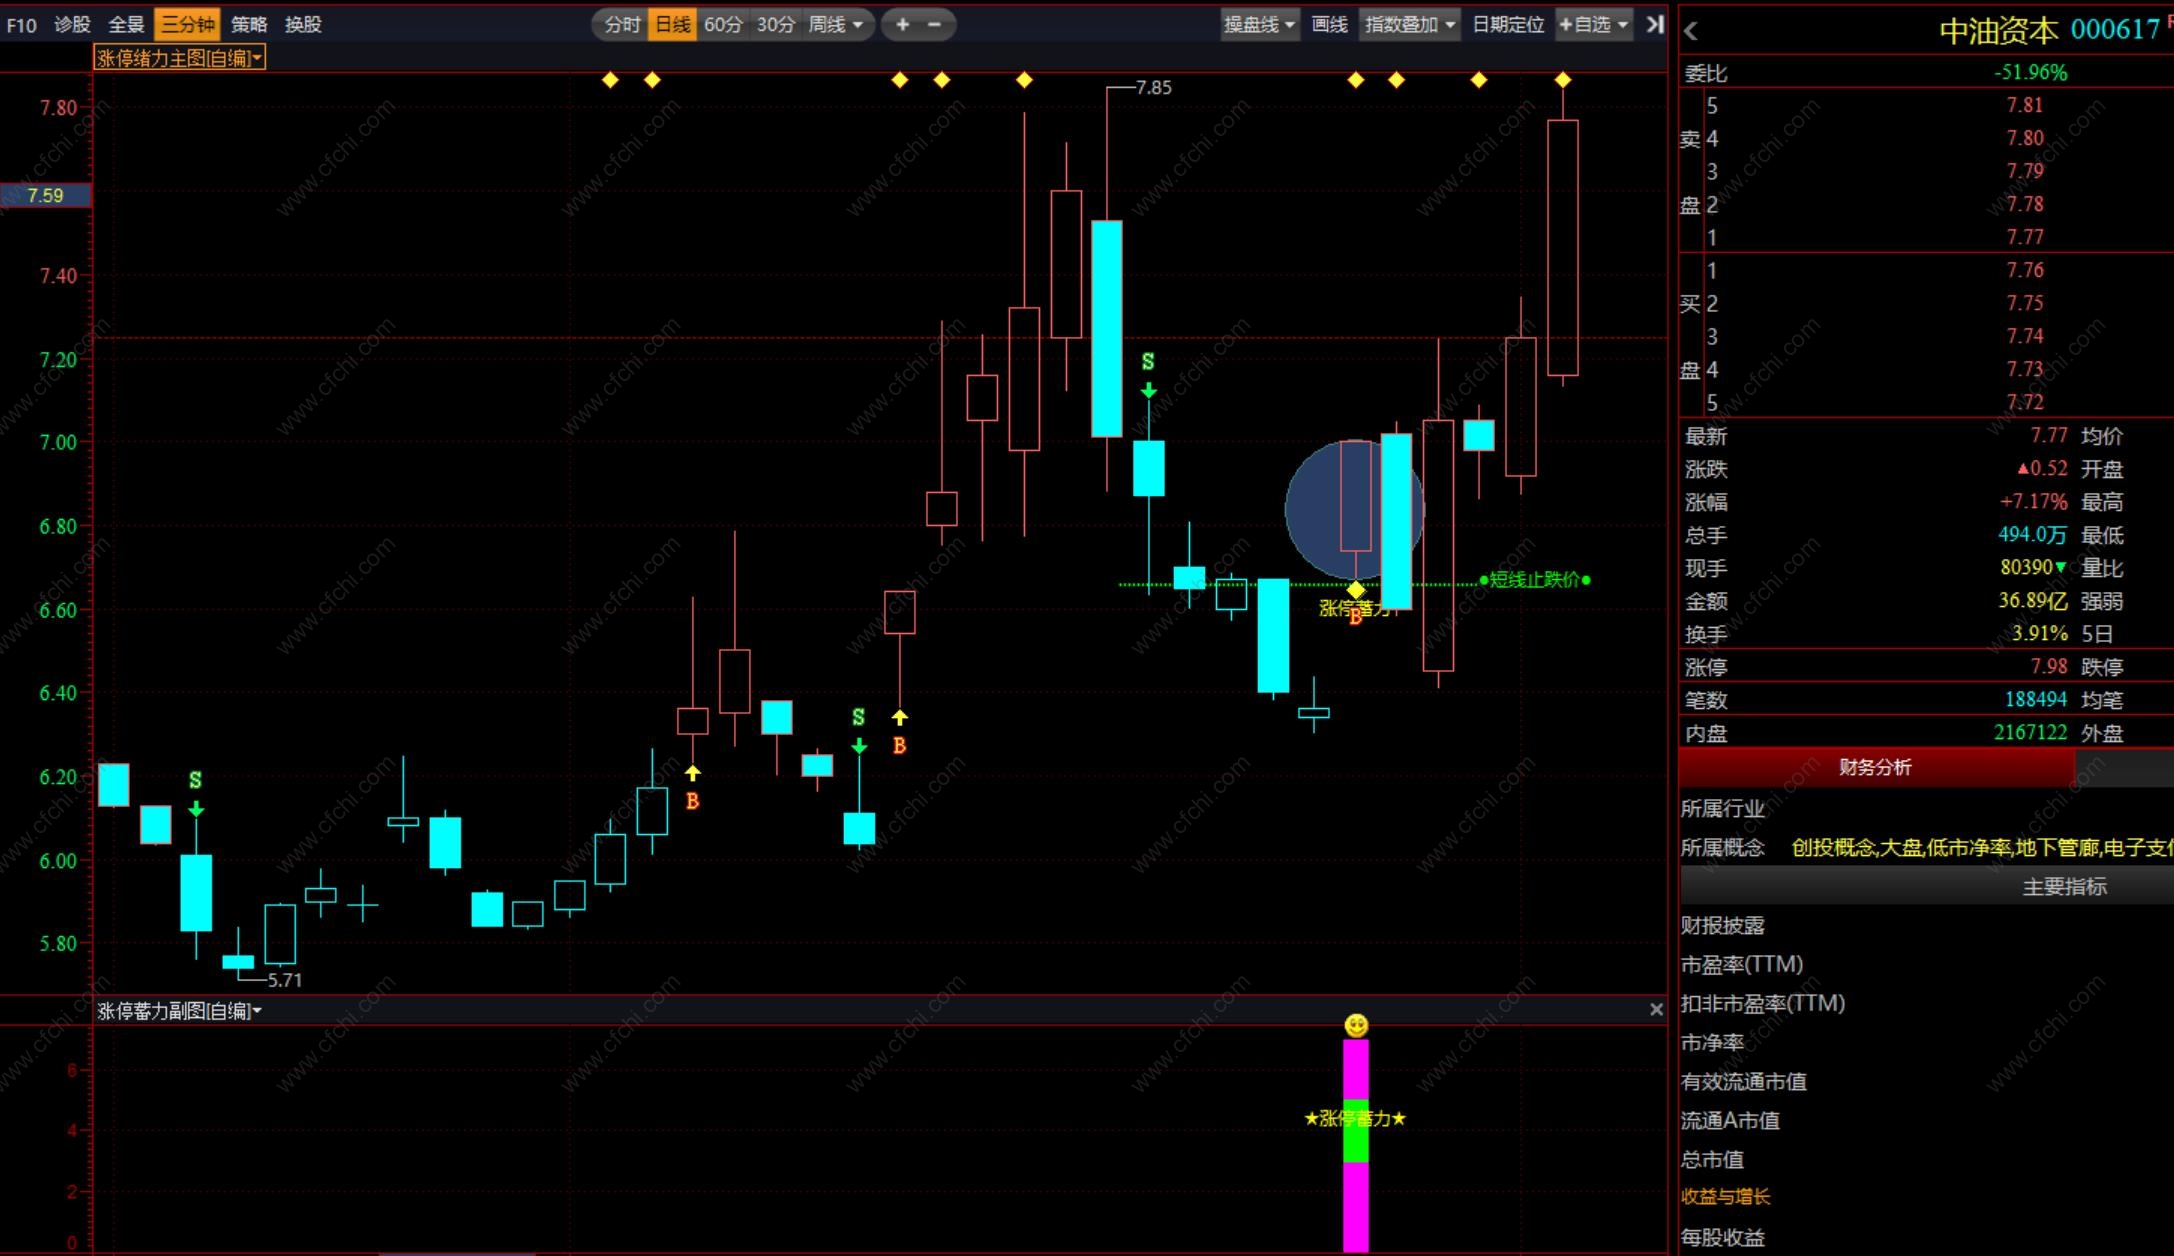Switch chart period to 日线
The image size is (2174, 1256).
pyautogui.click(x=672, y=25)
